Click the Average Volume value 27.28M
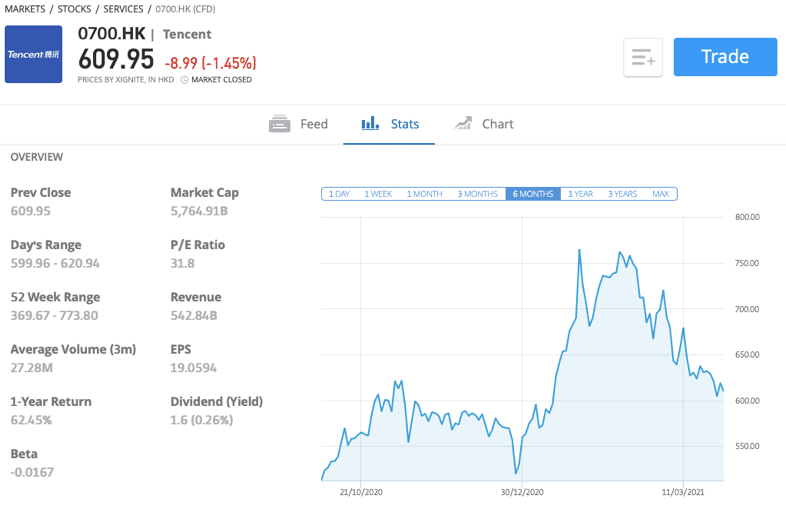 click(x=32, y=368)
